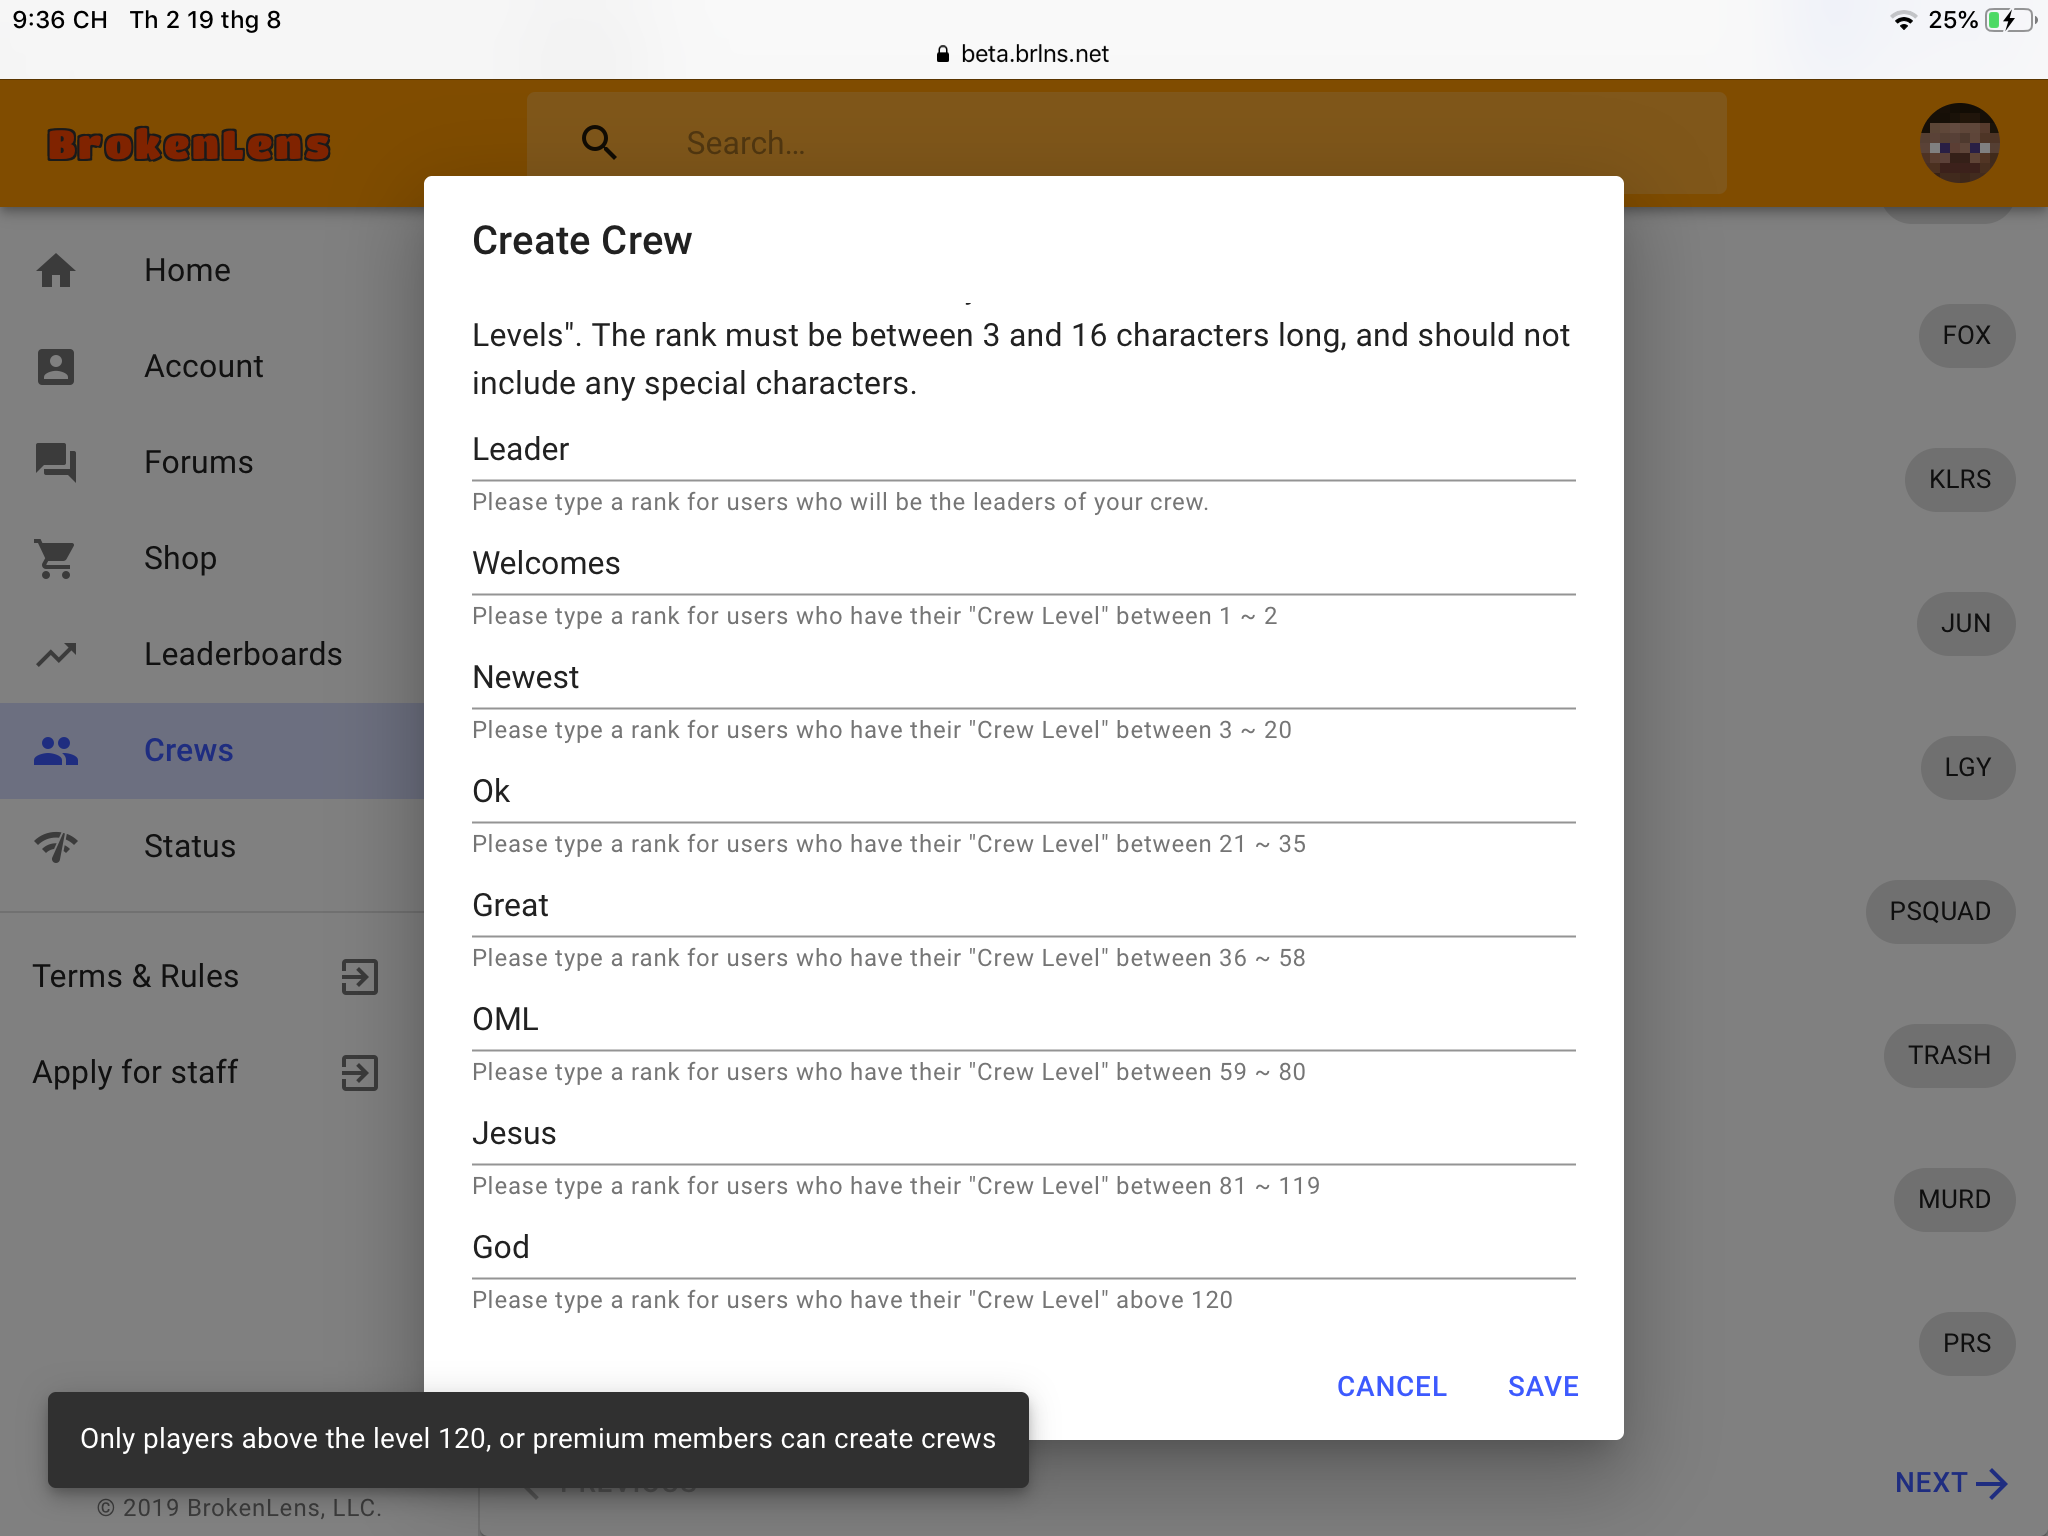Cancel the Create Crew dialog
Image resolution: width=2048 pixels, height=1536 pixels.
click(x=1391, y=1386)
